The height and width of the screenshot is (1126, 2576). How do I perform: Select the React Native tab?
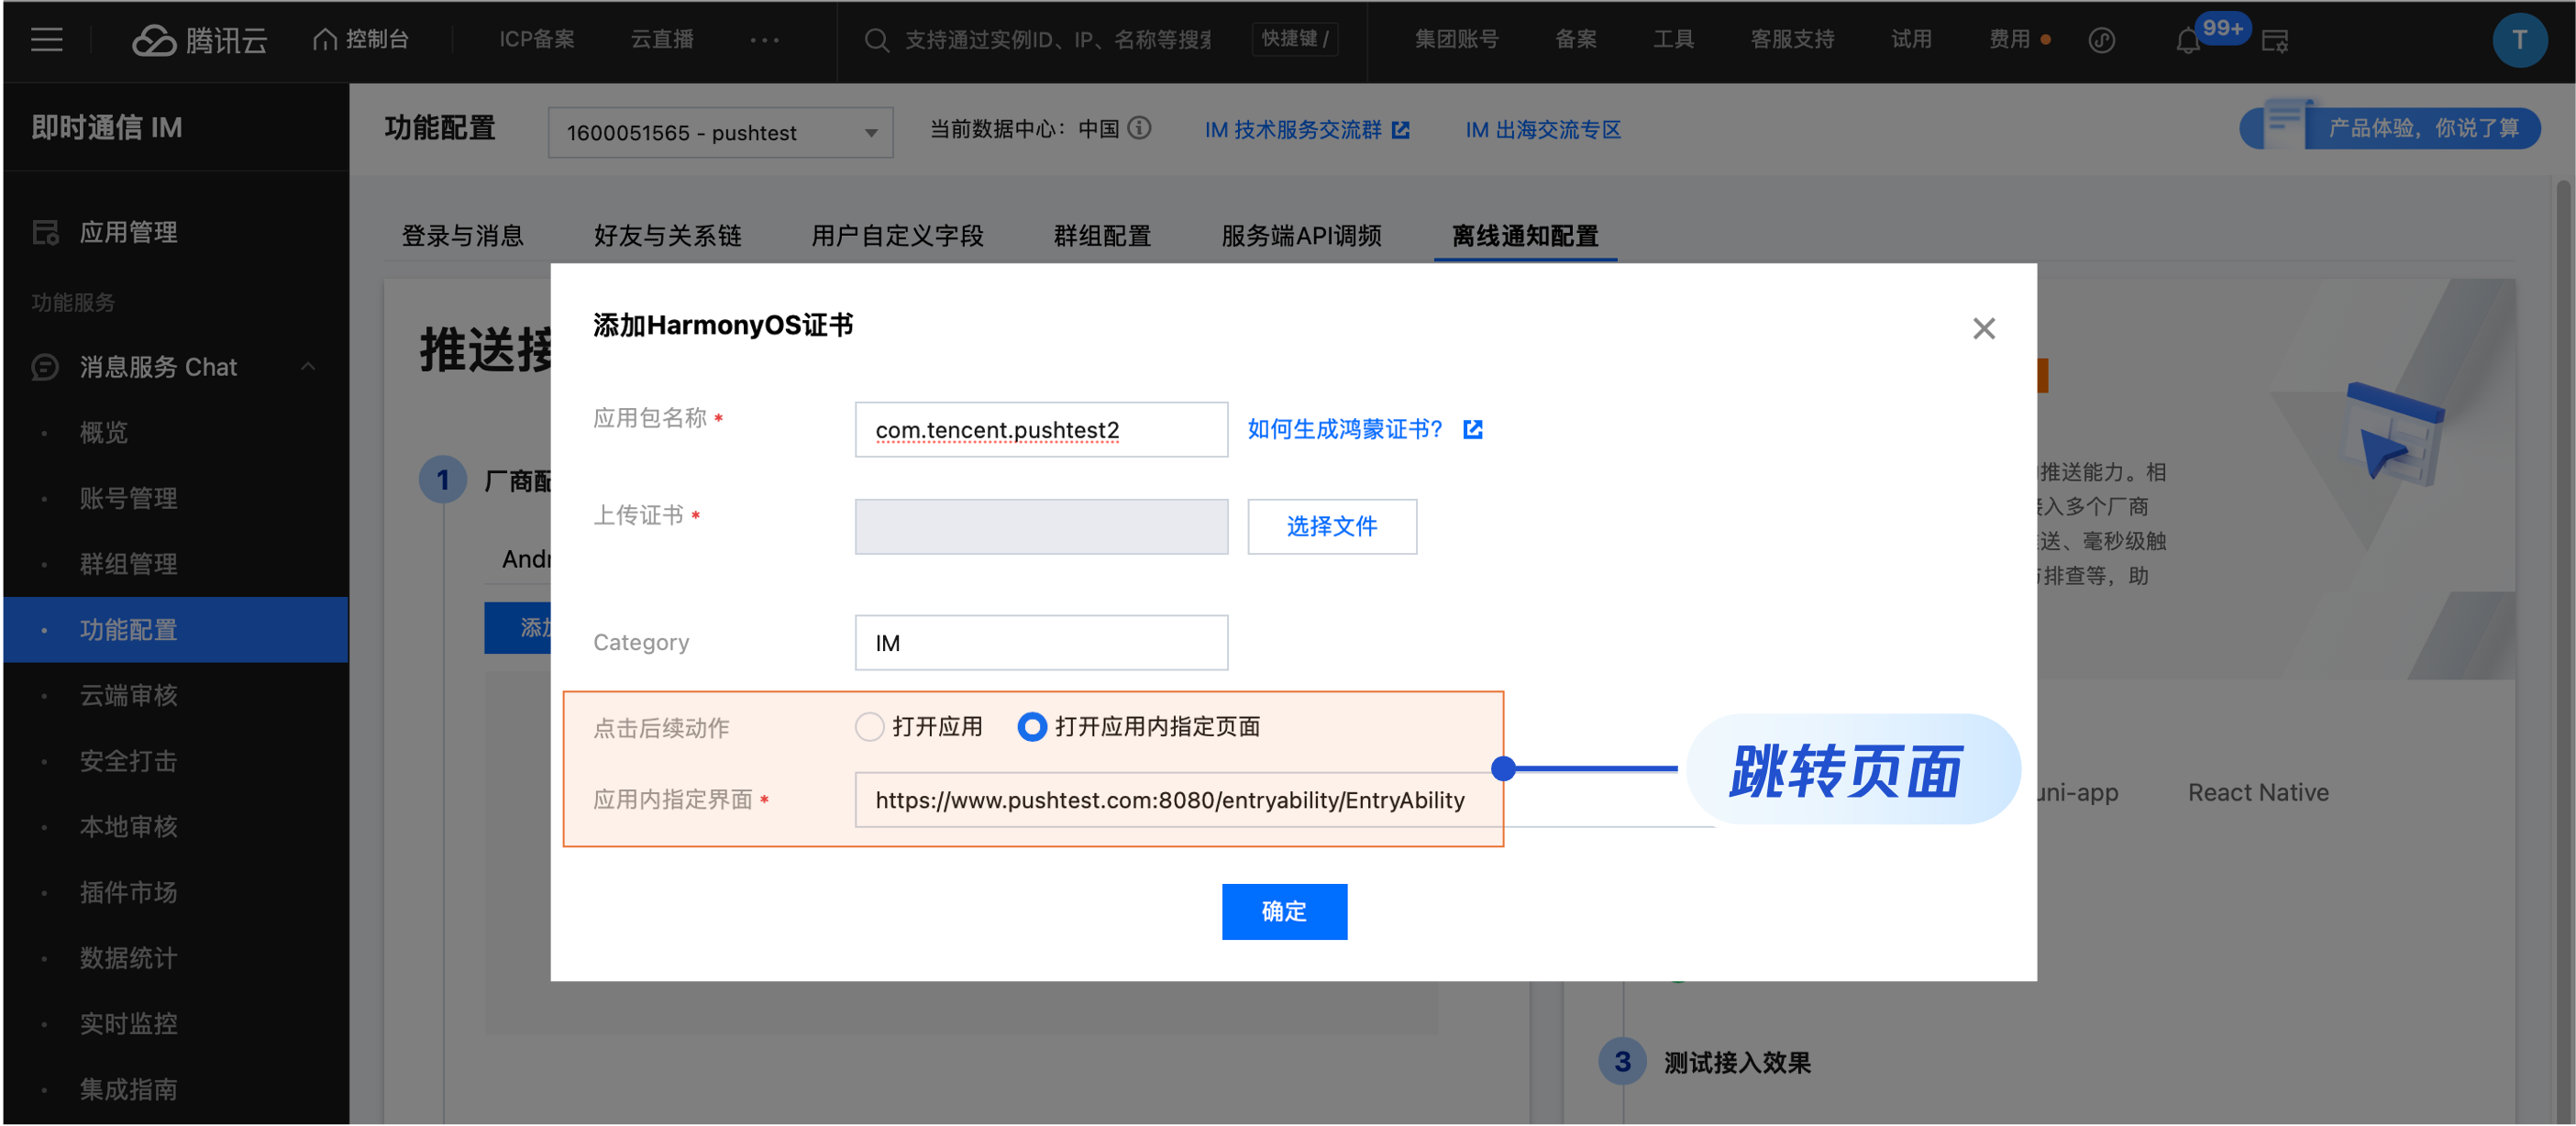click(x=2258, y=792)
